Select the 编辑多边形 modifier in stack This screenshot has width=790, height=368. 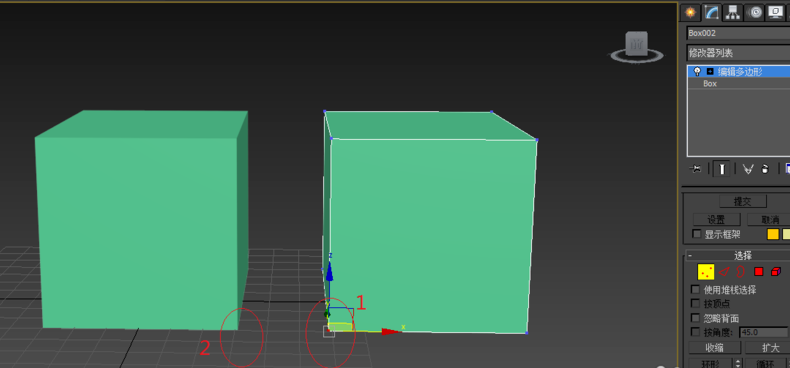pyautogui.click(x=739, y=72)
